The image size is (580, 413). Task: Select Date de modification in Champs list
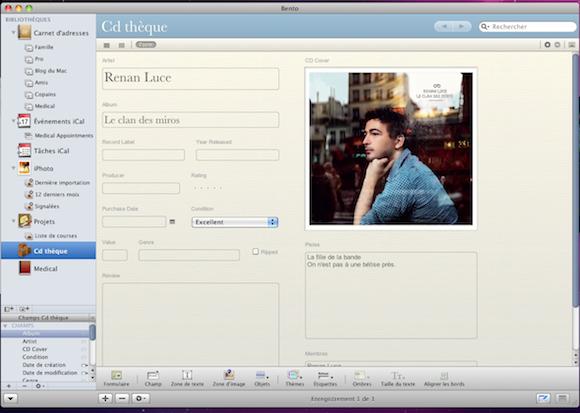50,373
